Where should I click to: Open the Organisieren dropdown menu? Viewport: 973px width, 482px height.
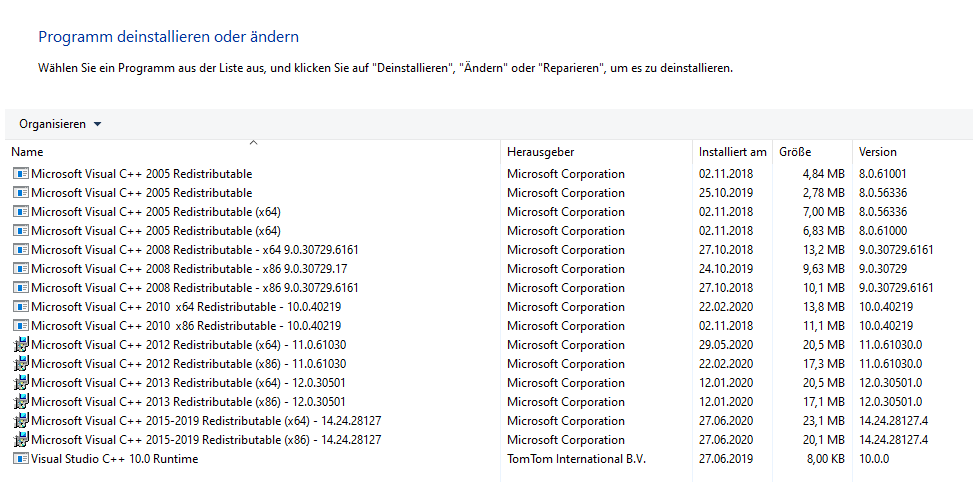click(x=52, y=124)
